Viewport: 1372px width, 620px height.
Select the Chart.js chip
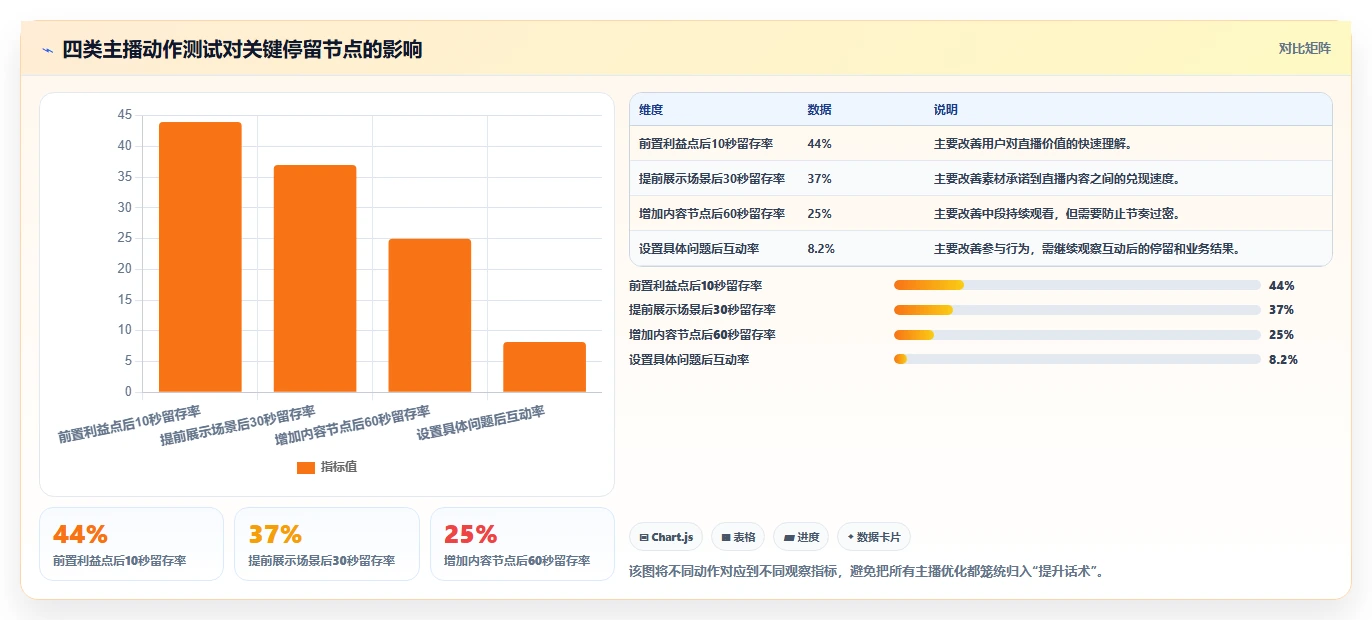pyautogui.click(x=666, y=537)
